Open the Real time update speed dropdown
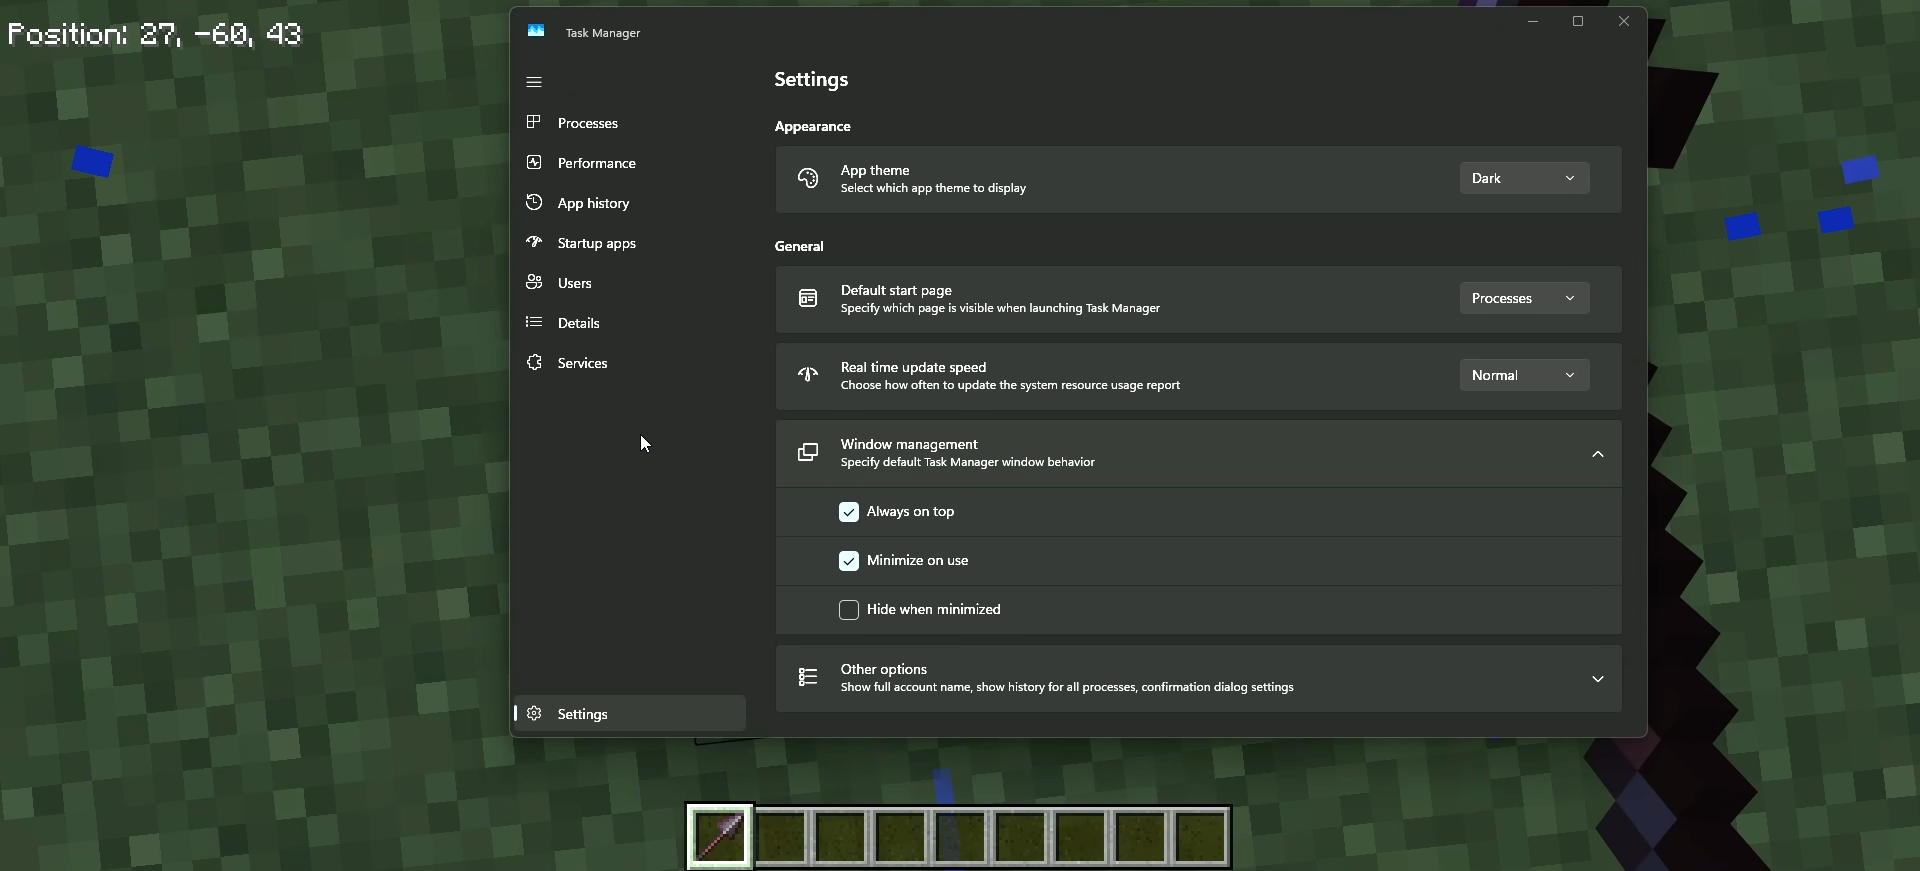The height and width of the screenshot is (871, 1920). point(1523,375)
